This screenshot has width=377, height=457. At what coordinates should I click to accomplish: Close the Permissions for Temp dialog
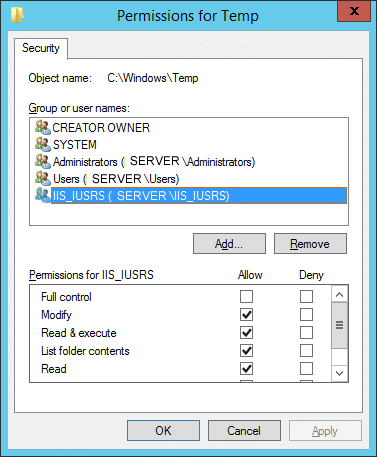(354, 12)
